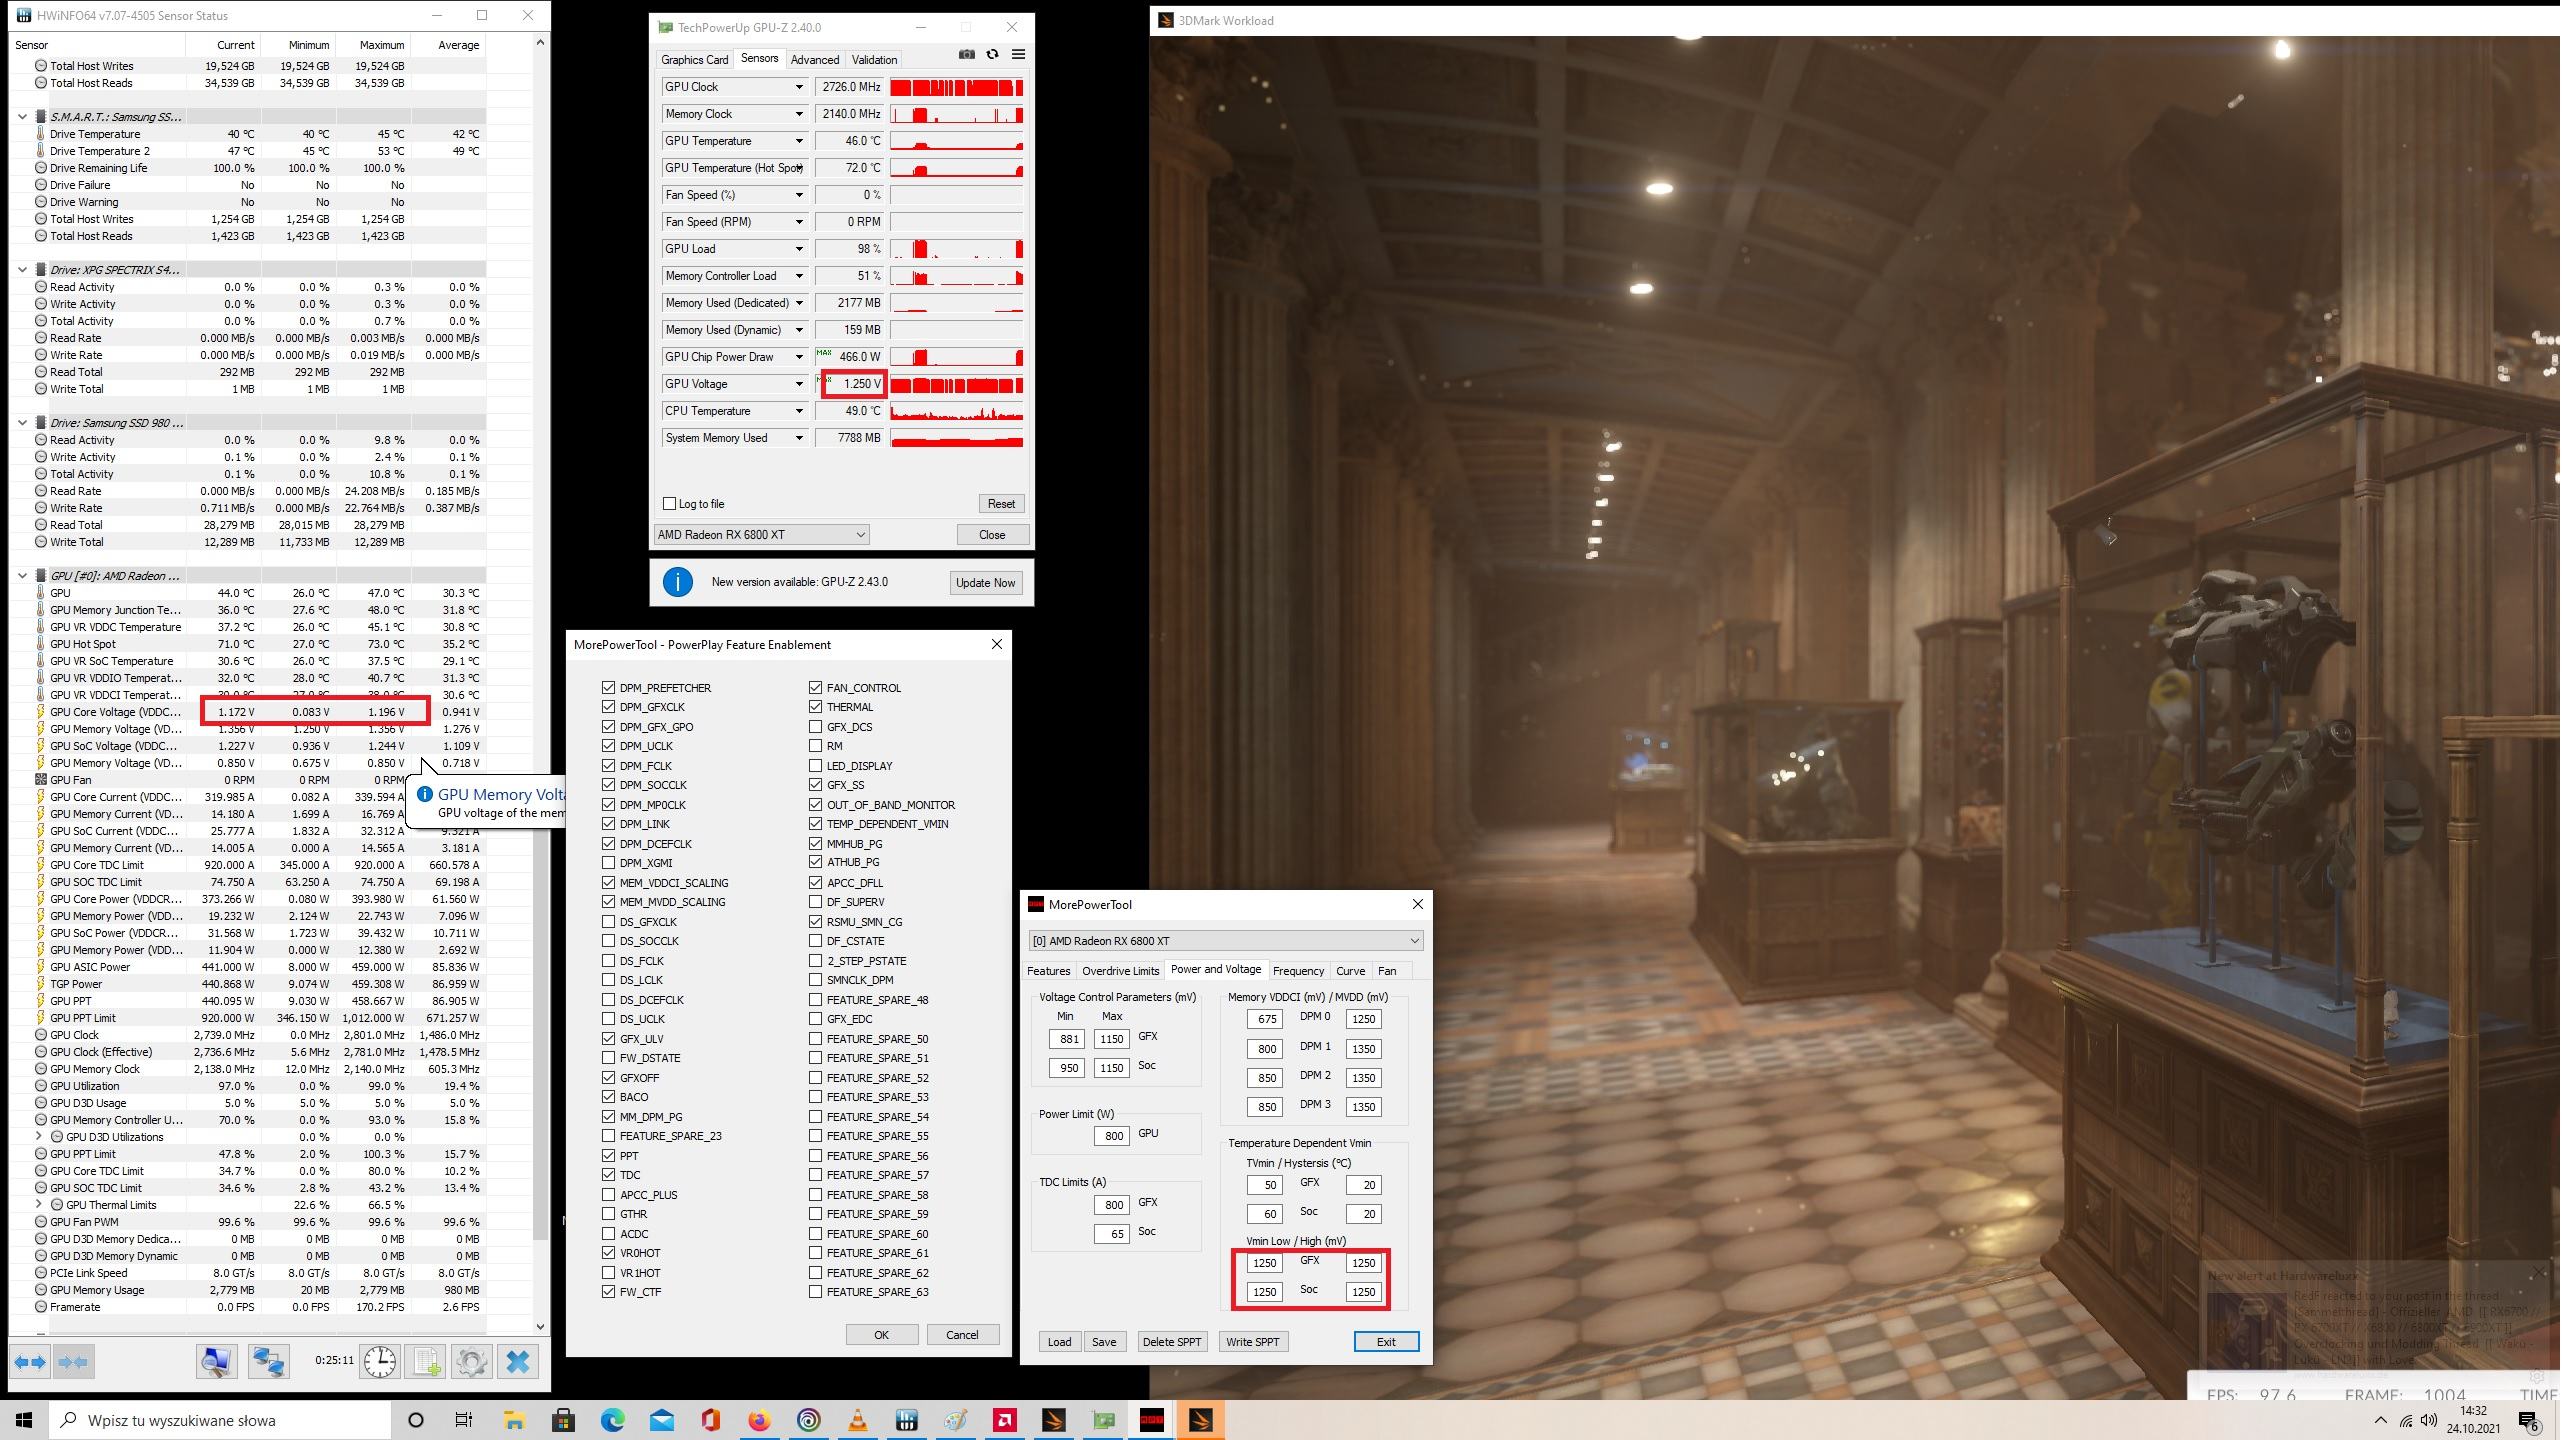Open MorePowerTool GPU selection dropdown
Screen dimensions: 2574x1440
tap(1225, 941)
